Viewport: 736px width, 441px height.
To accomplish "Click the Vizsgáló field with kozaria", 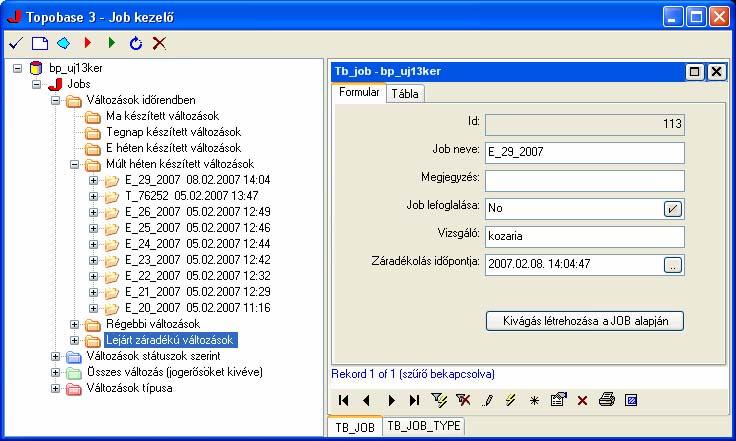I will click(585, 236).
